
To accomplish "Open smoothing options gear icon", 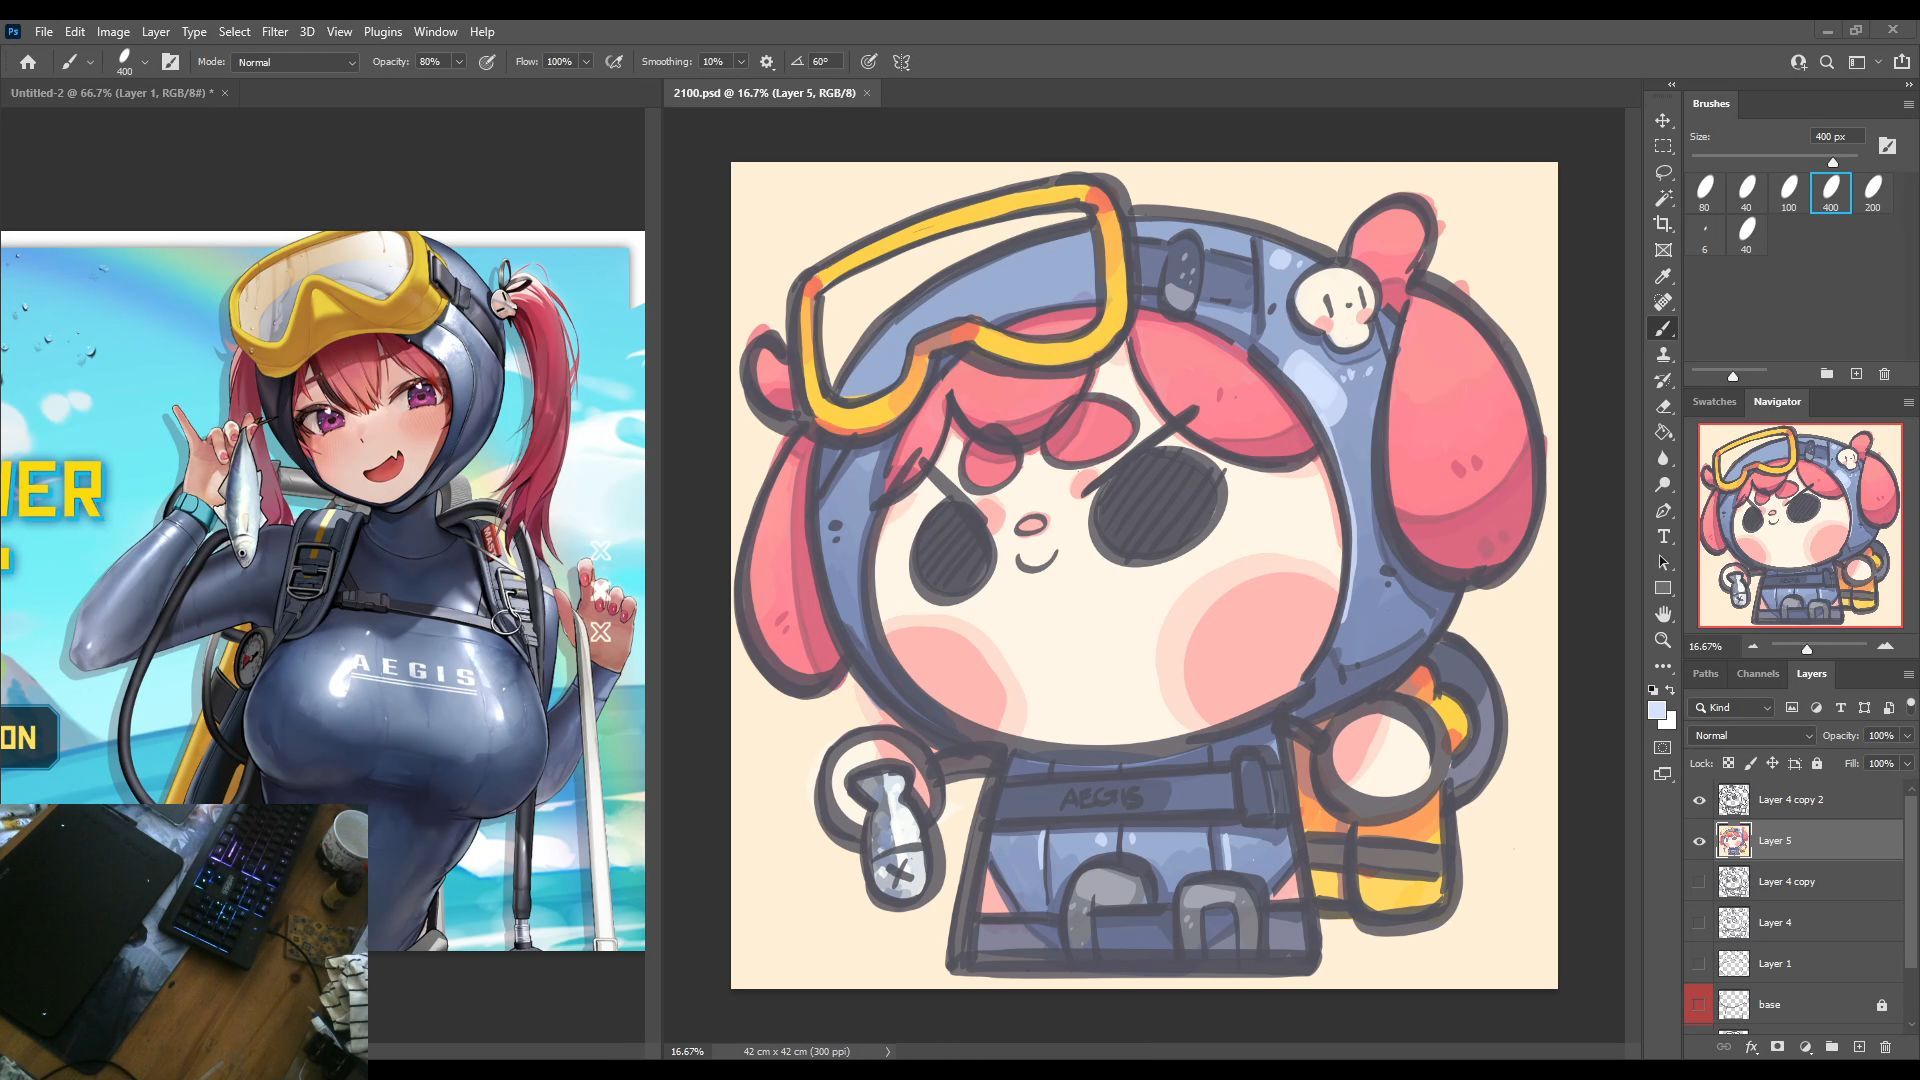I will click(x=767, y=62).
